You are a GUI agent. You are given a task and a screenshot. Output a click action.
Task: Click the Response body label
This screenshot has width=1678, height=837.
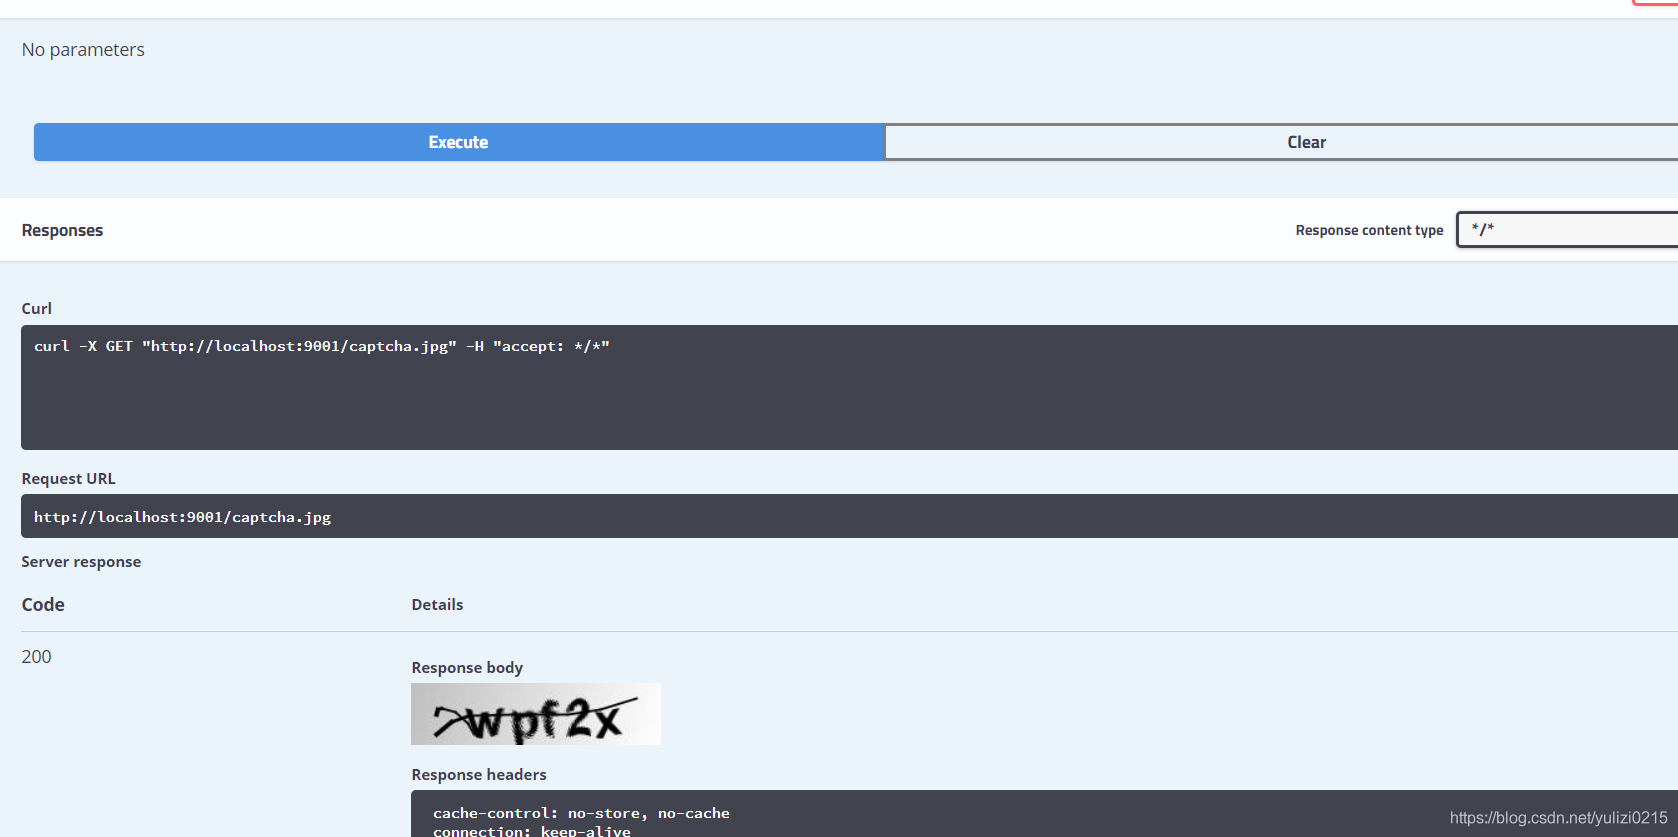coord(467,668)
